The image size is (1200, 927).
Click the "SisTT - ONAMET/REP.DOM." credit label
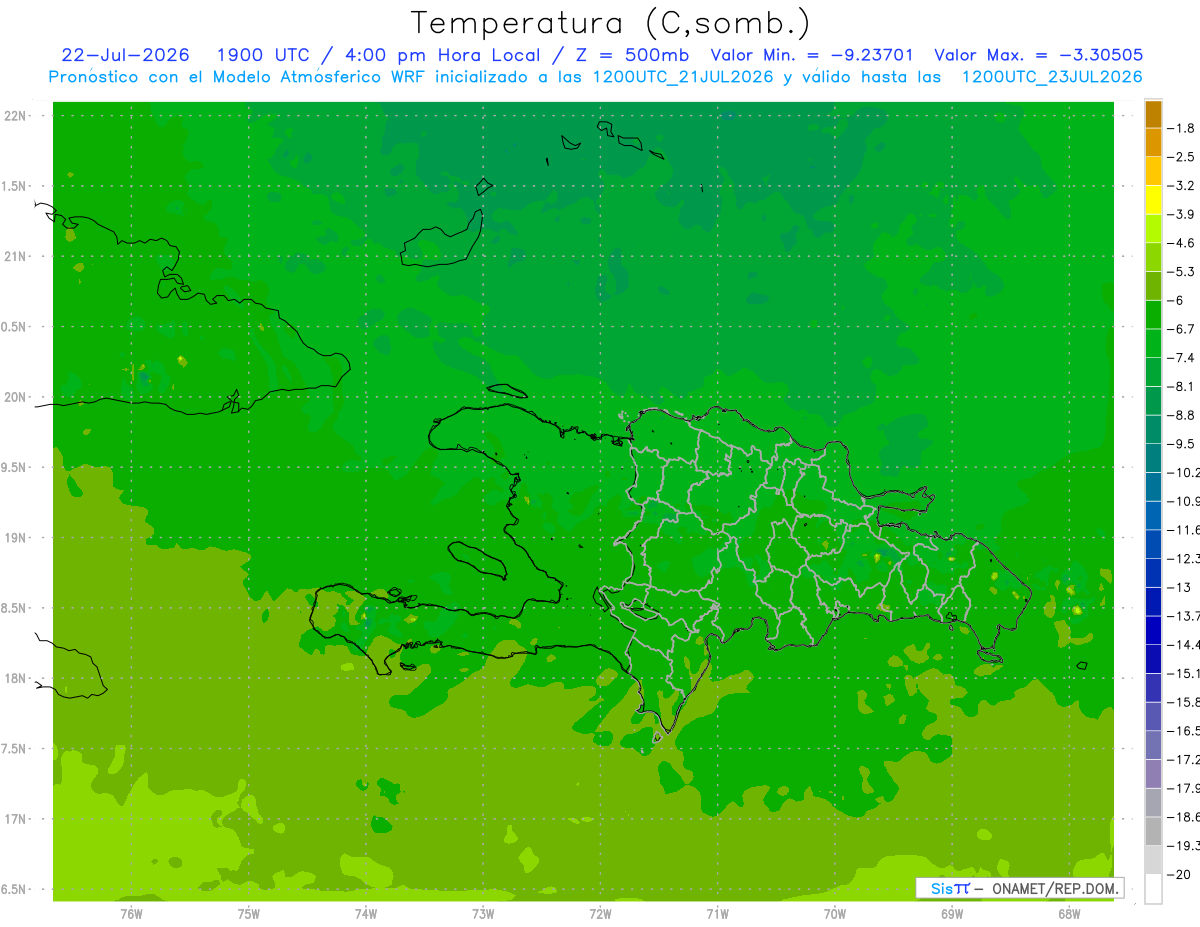(1020, 888)
